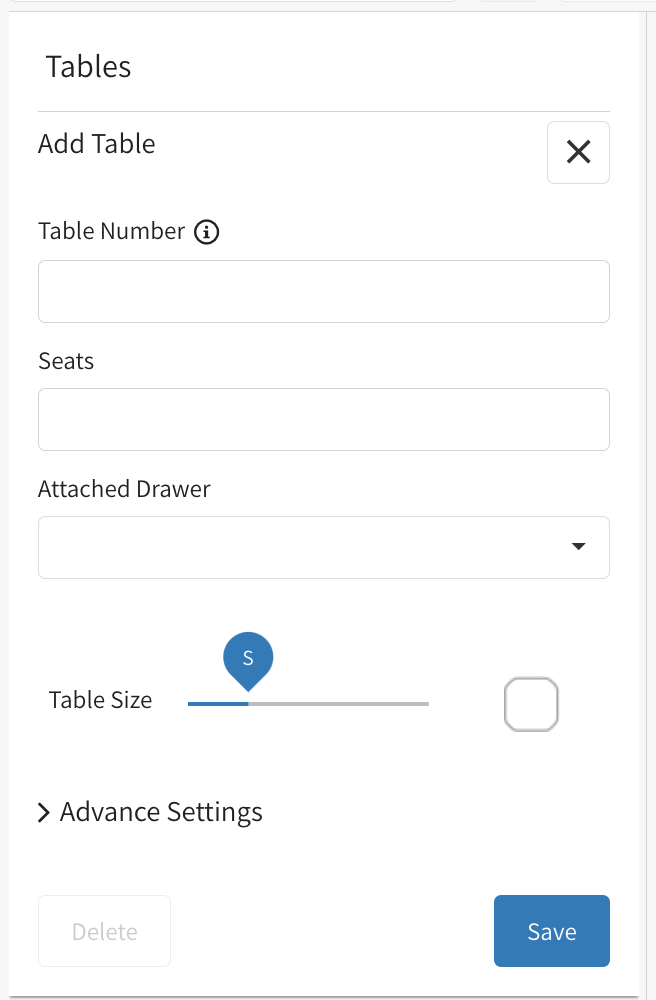The height and width of the screenshot is (1000, 656).
Task: Close the Add Table form
Action: 578,152
